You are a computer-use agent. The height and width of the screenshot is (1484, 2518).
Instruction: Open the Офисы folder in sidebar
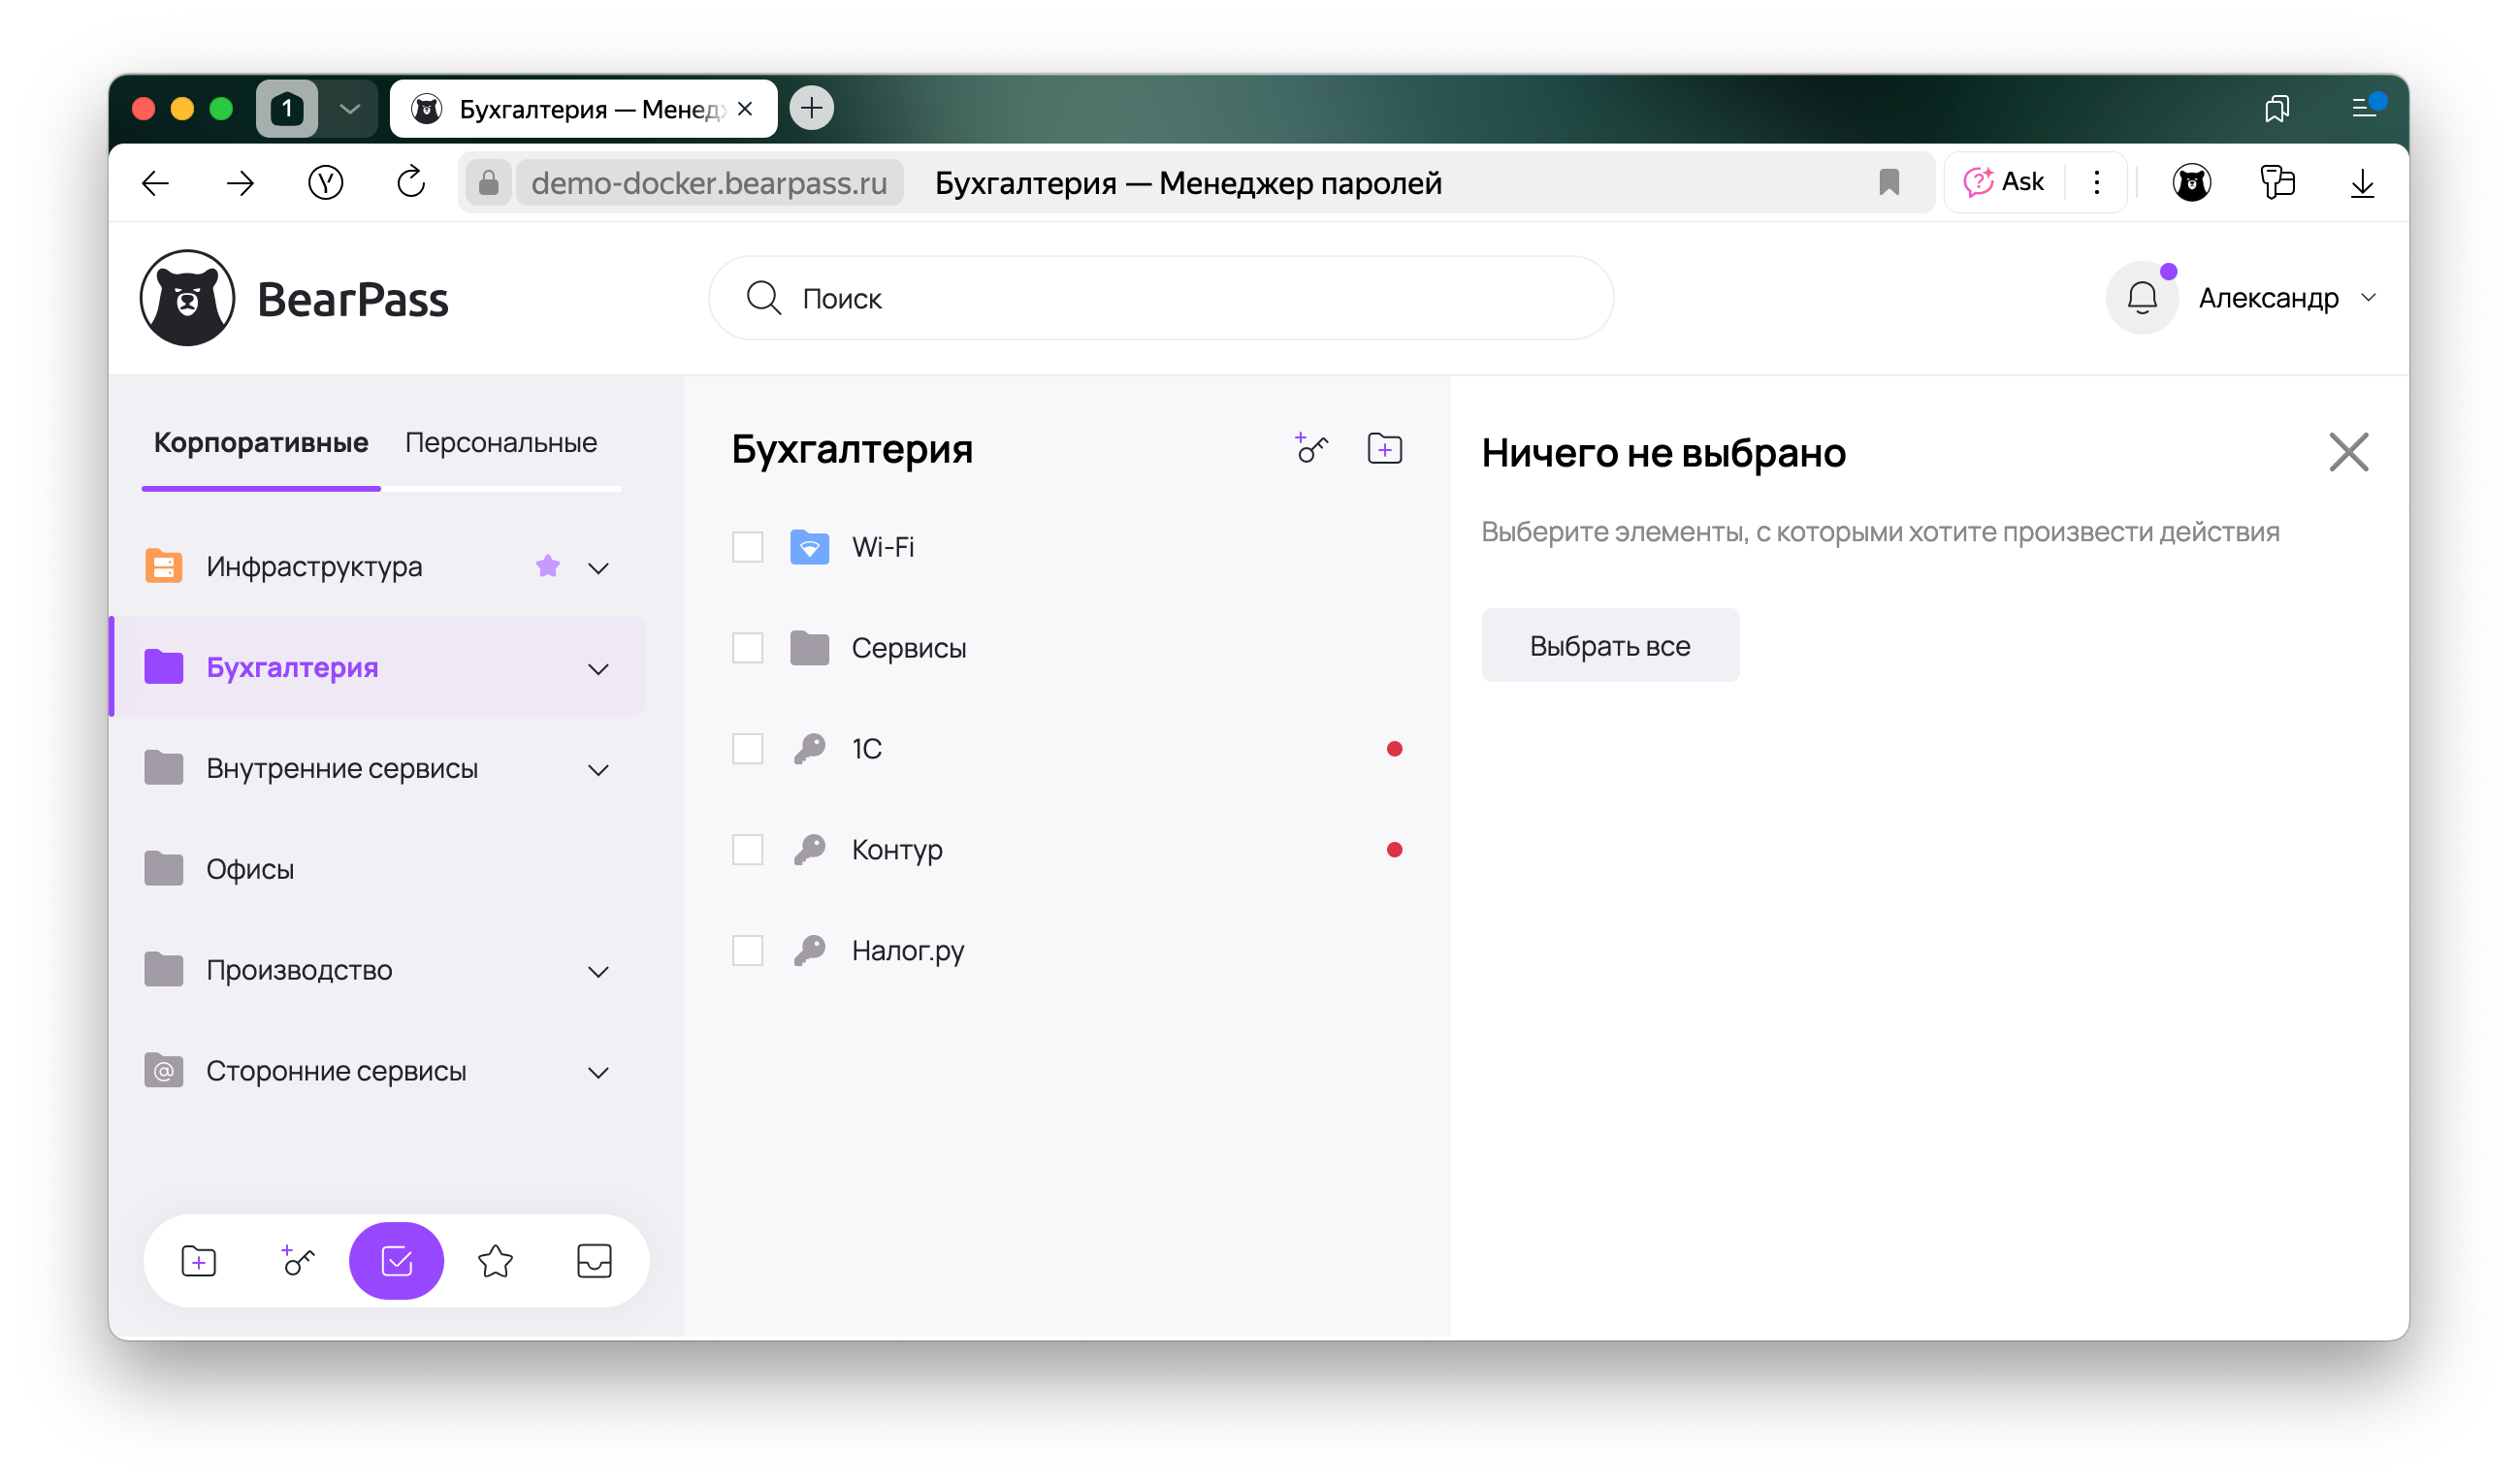tap(250, 869)
